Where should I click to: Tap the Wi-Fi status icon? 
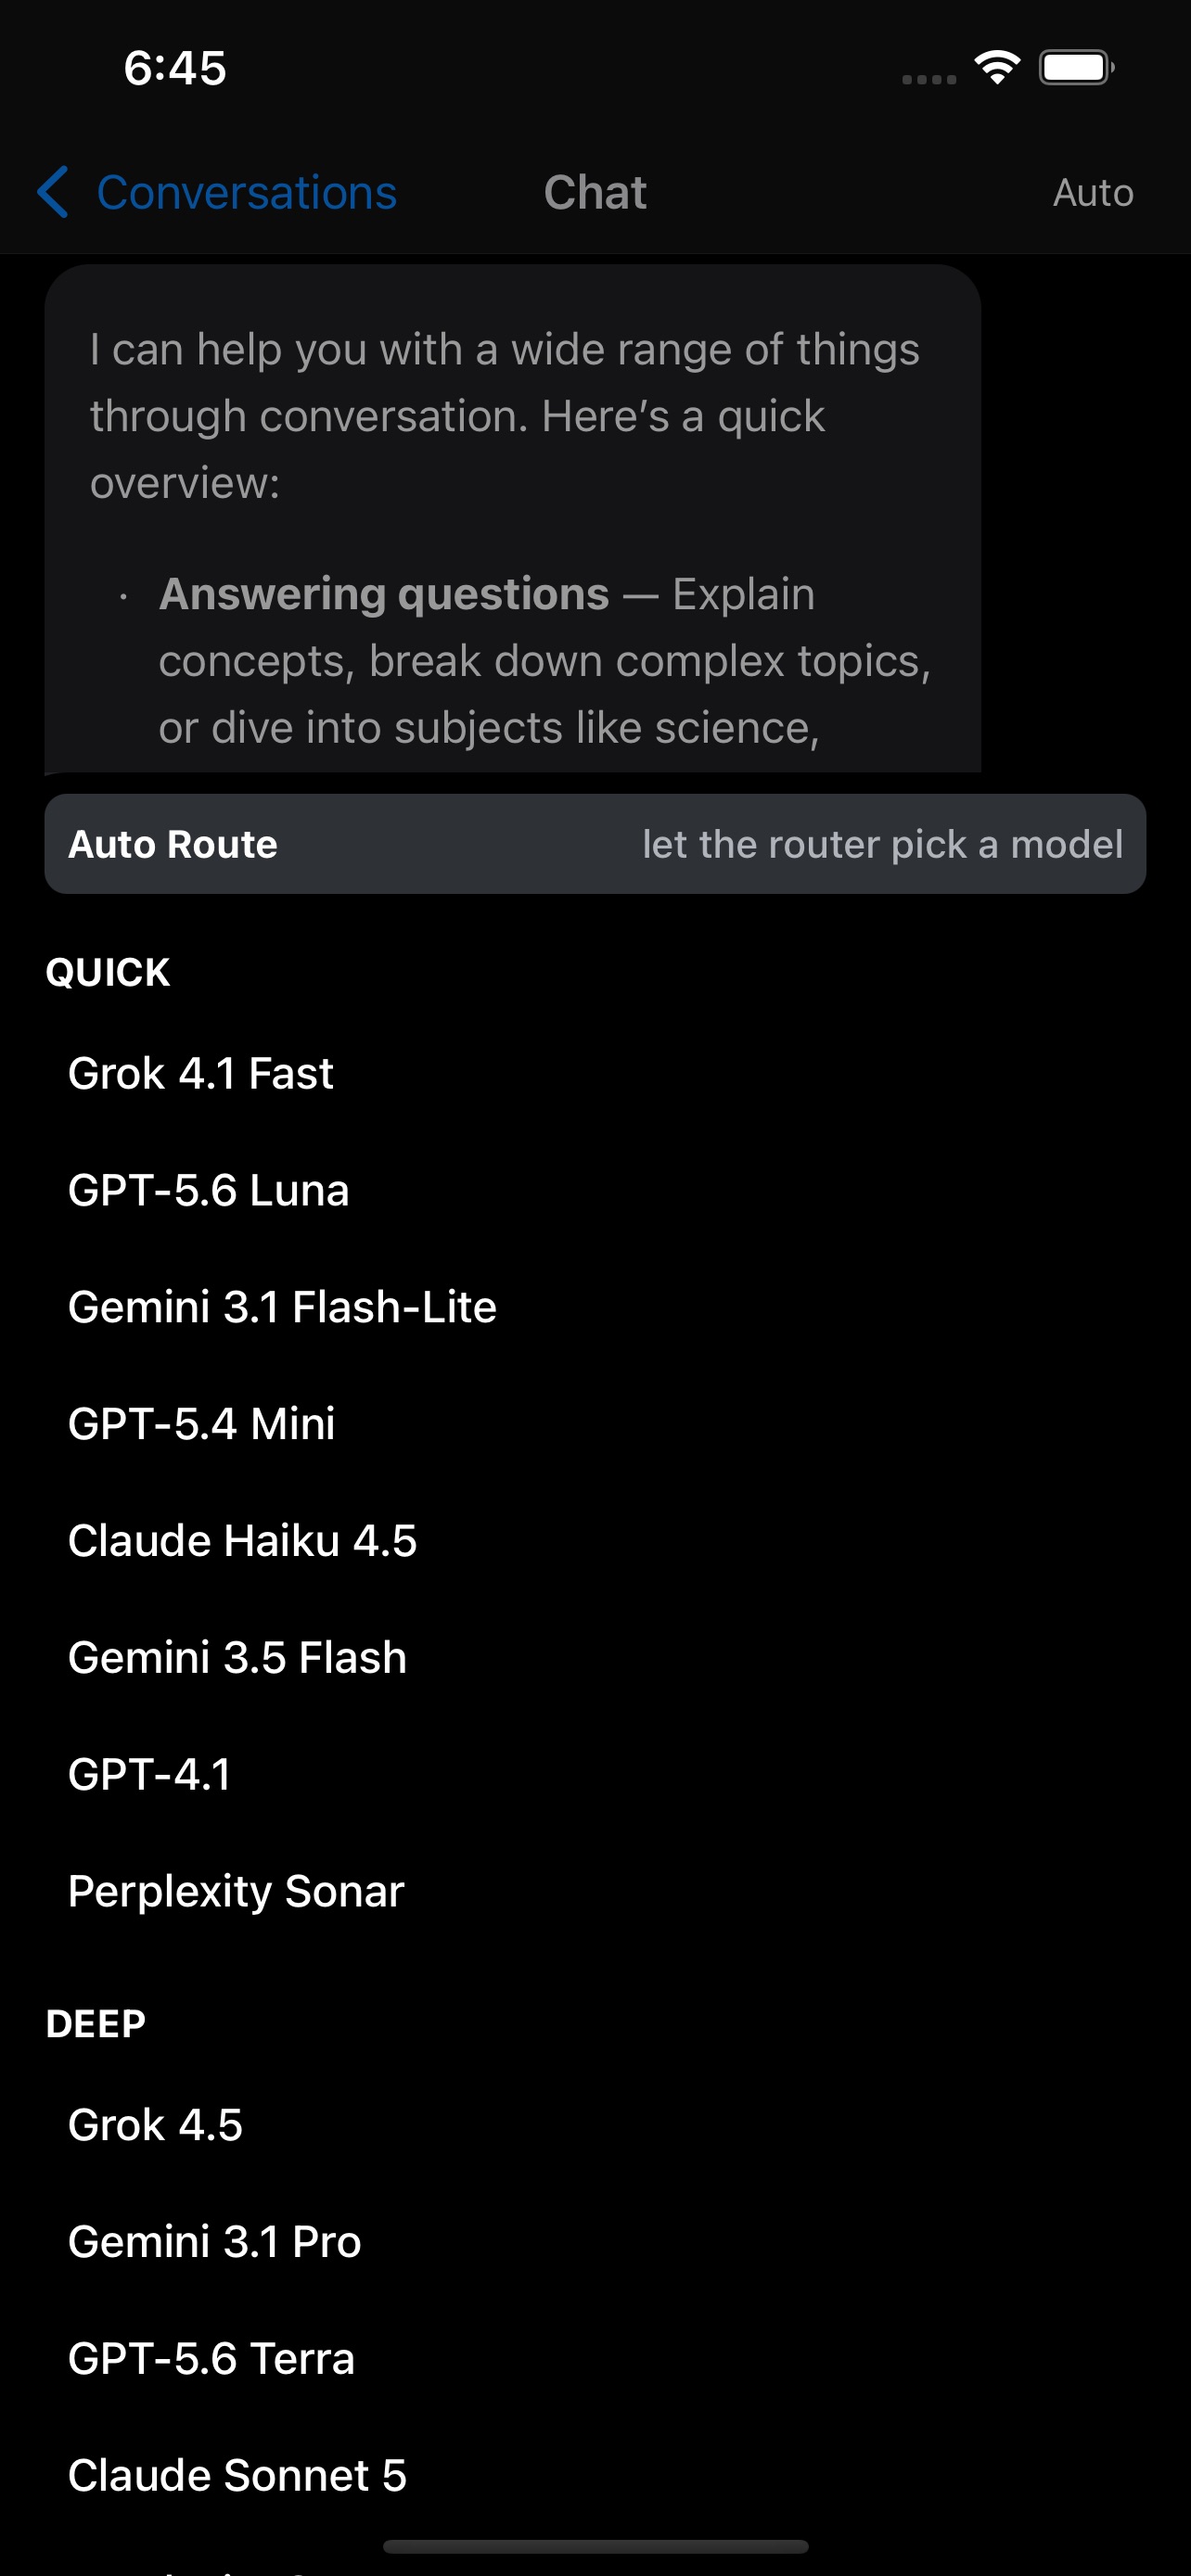pyautogui.click(x=996, y=68)
